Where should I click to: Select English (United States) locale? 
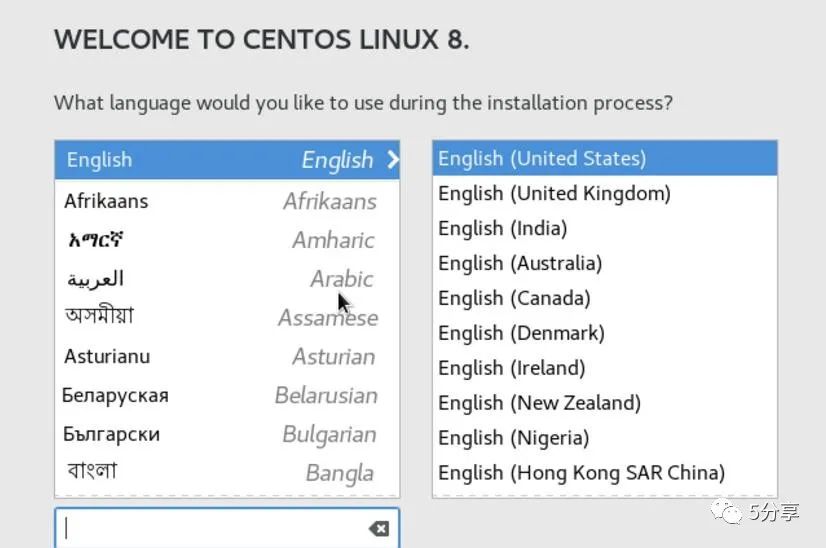pyautogui.click(x=604, y=158)
